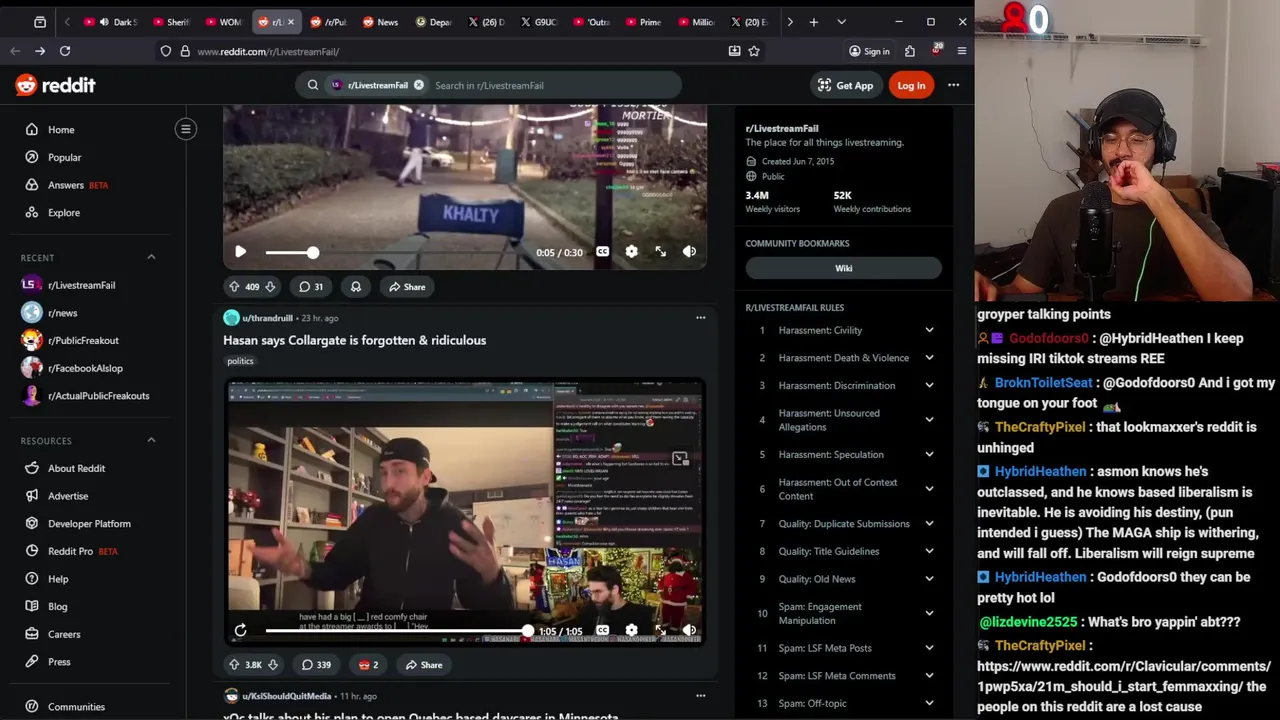Image resolution: width=1280 pixels, height=720 pixels.
Task: Upvote the post with 409 points
Action: tap(234, 287)
